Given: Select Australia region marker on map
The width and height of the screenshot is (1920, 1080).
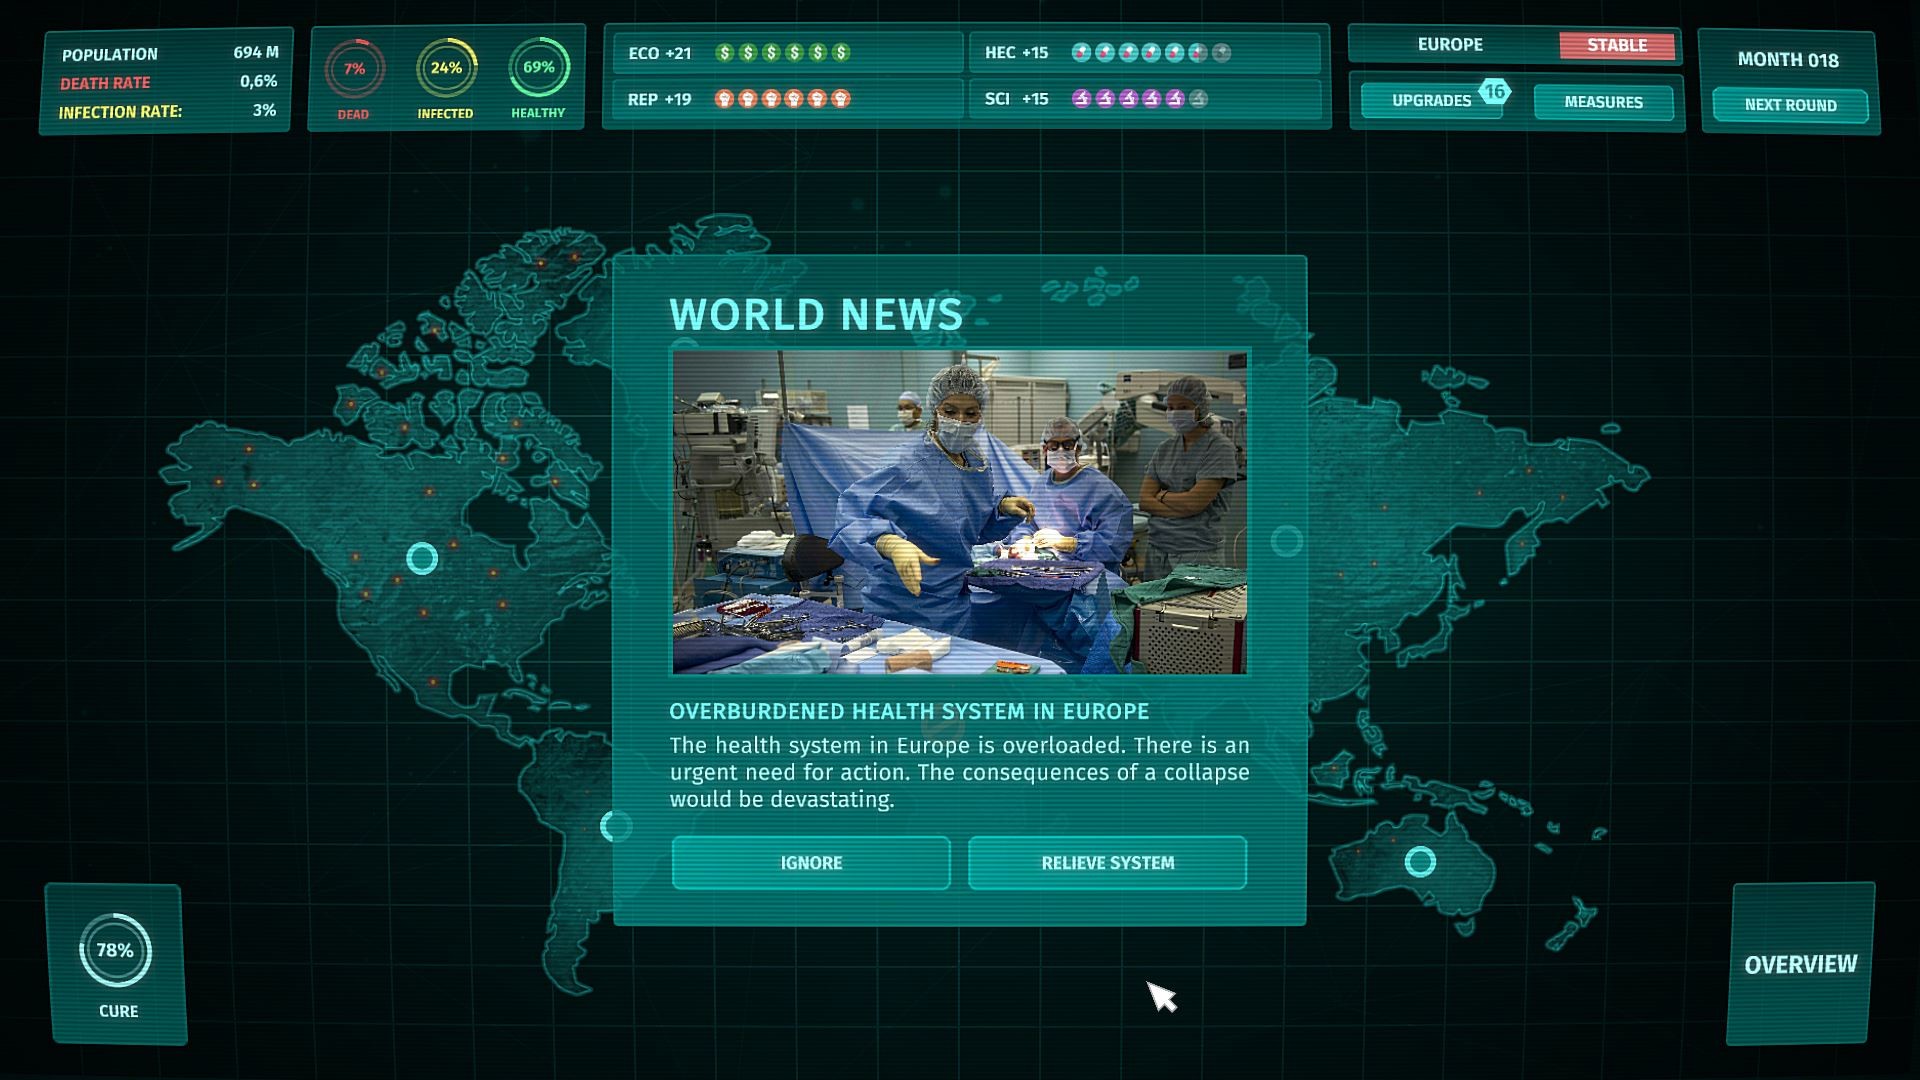Looking at the screenshot, I should click(1420, 861).
